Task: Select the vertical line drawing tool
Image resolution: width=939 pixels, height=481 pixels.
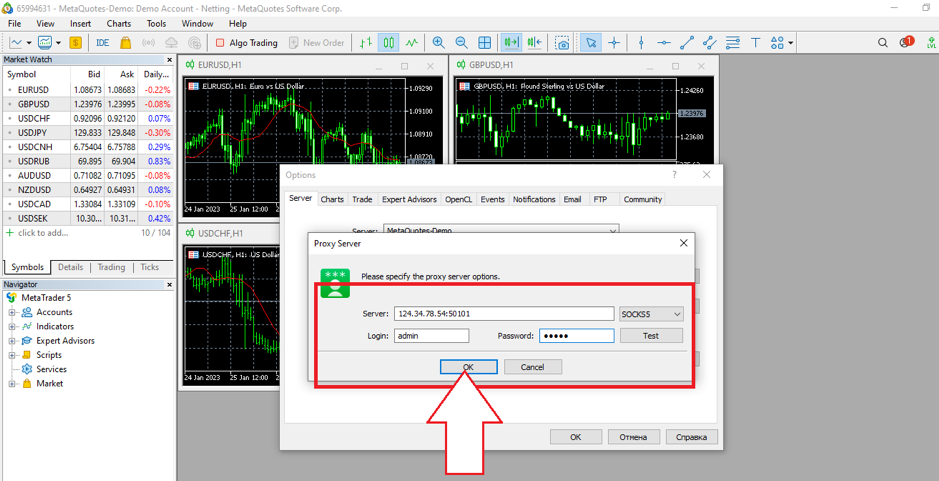Action: click(641, 43)
